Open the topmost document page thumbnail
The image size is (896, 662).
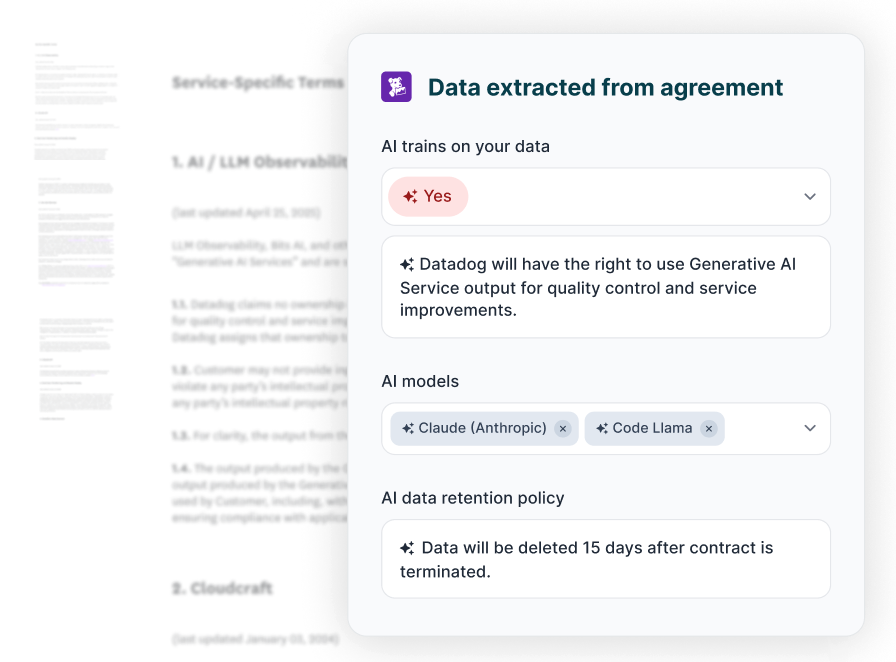coord(77,96)
